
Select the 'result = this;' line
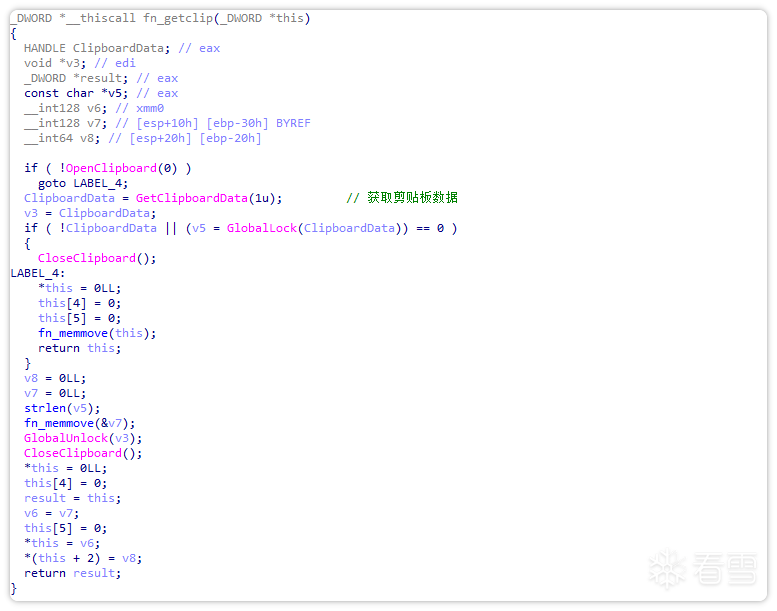coord(72,498)
